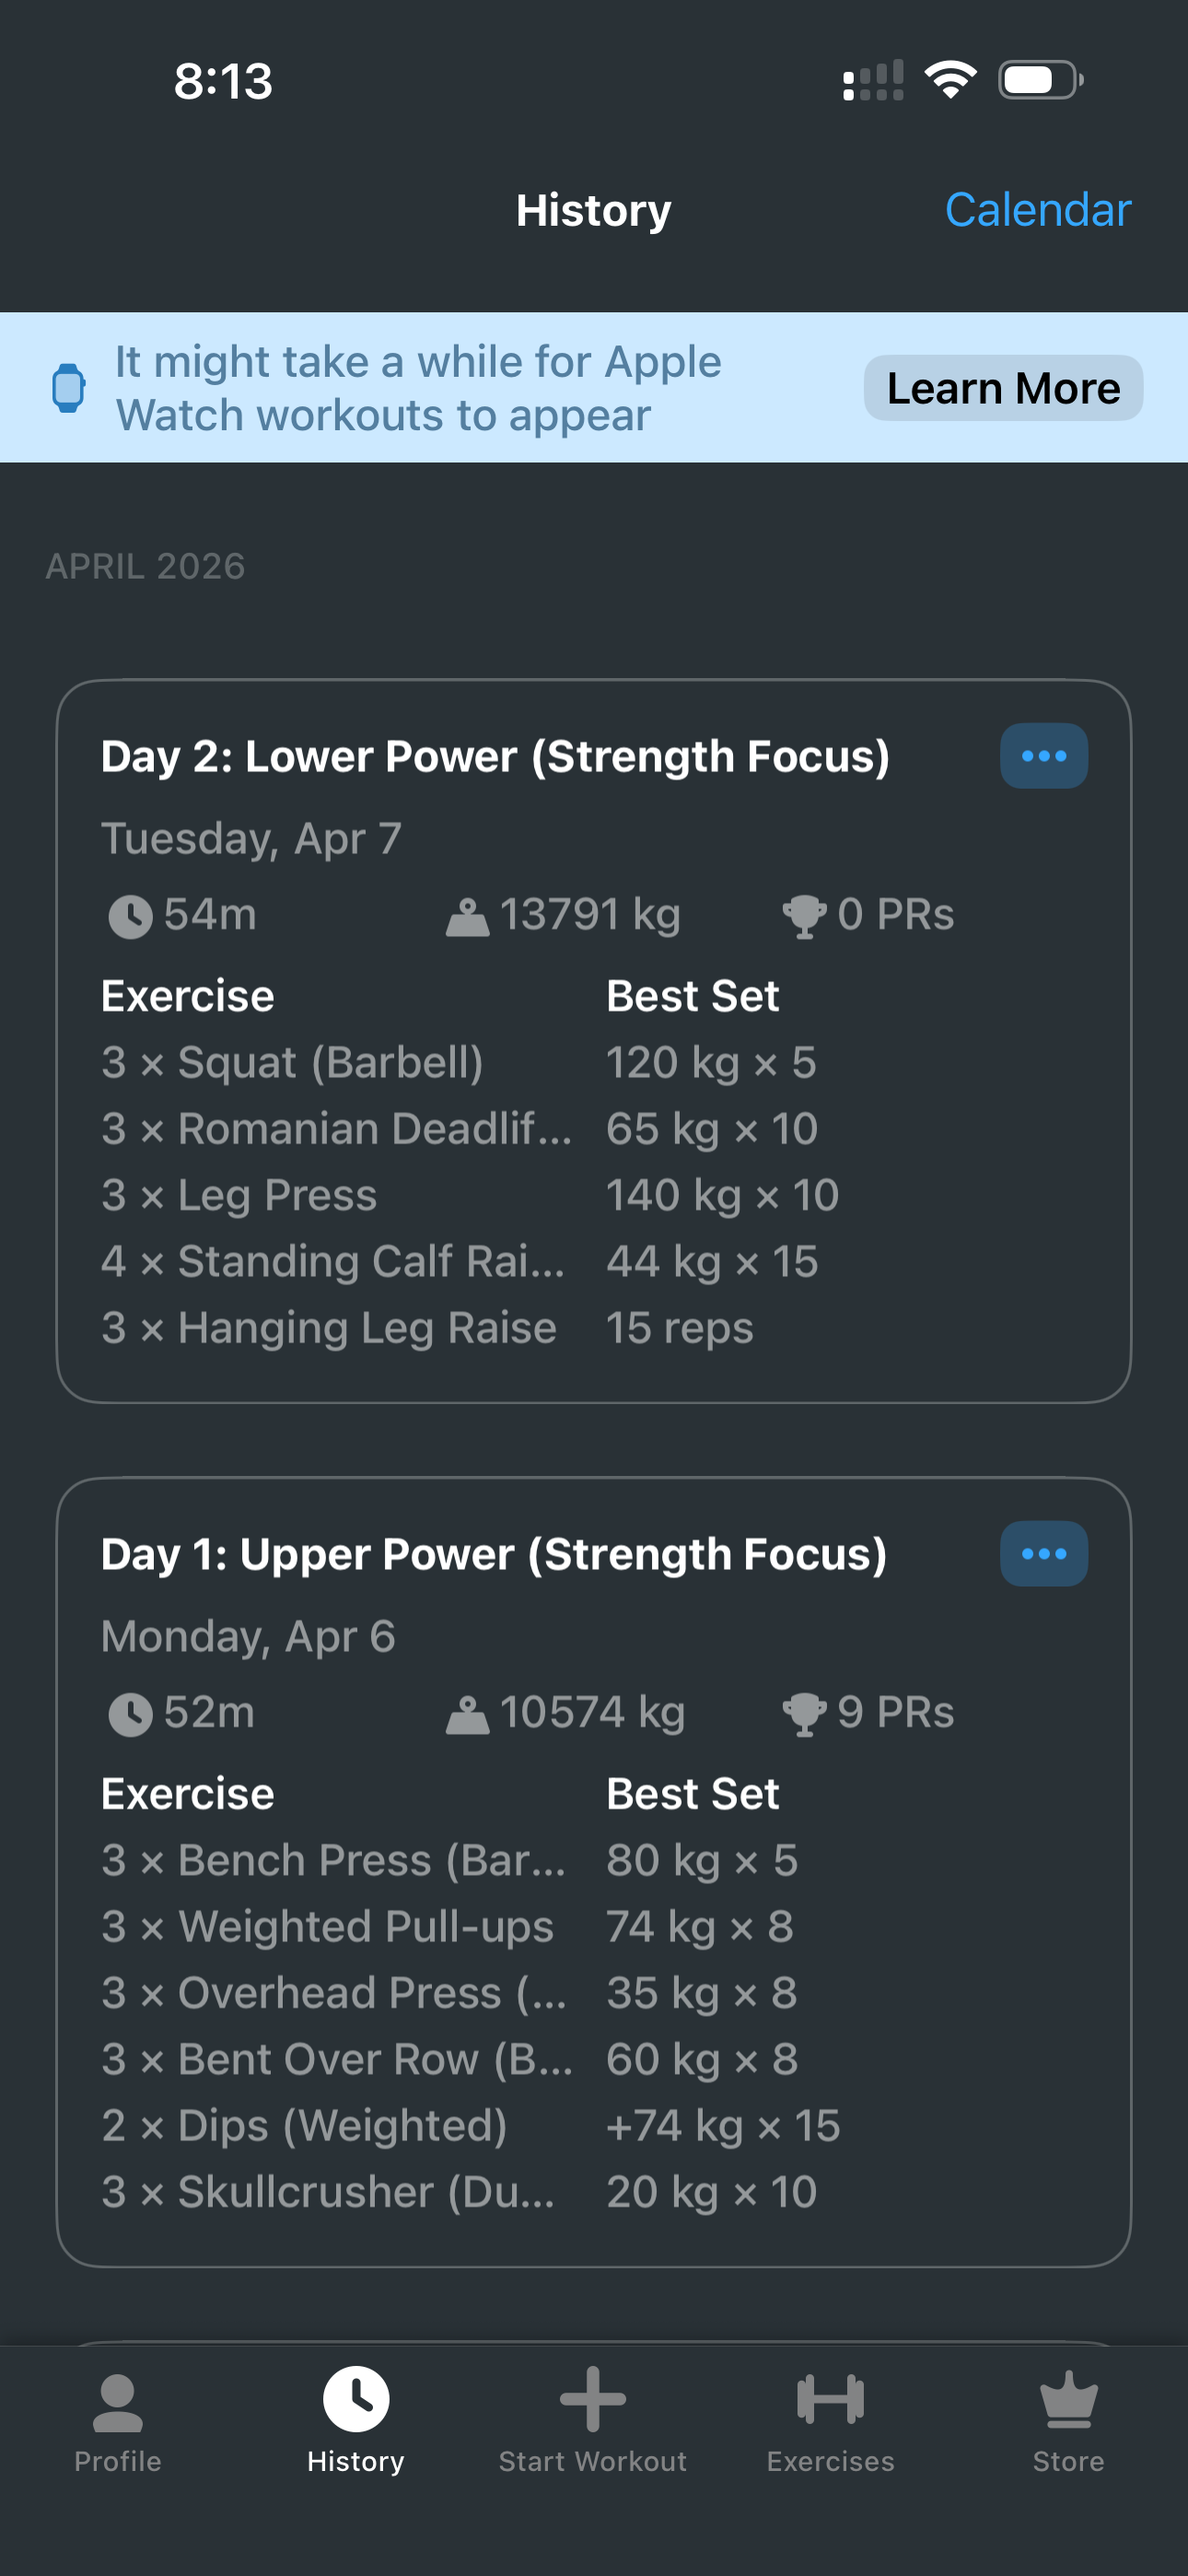1188x2576 pixels.
Task: Open options menu for Day 2 workout
Action: pyautogui.click(x=1043, y=756)
